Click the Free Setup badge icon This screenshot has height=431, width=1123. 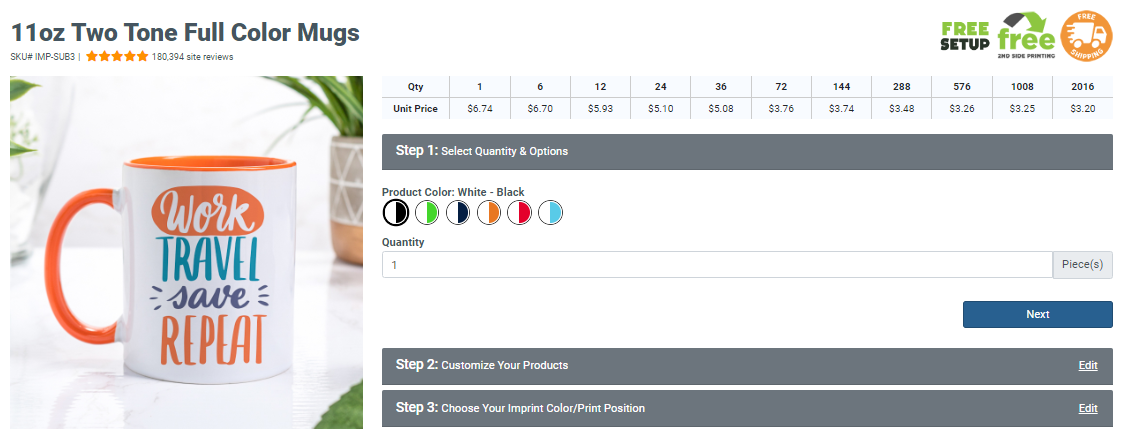pyautogui.click(x=965, y=34)
